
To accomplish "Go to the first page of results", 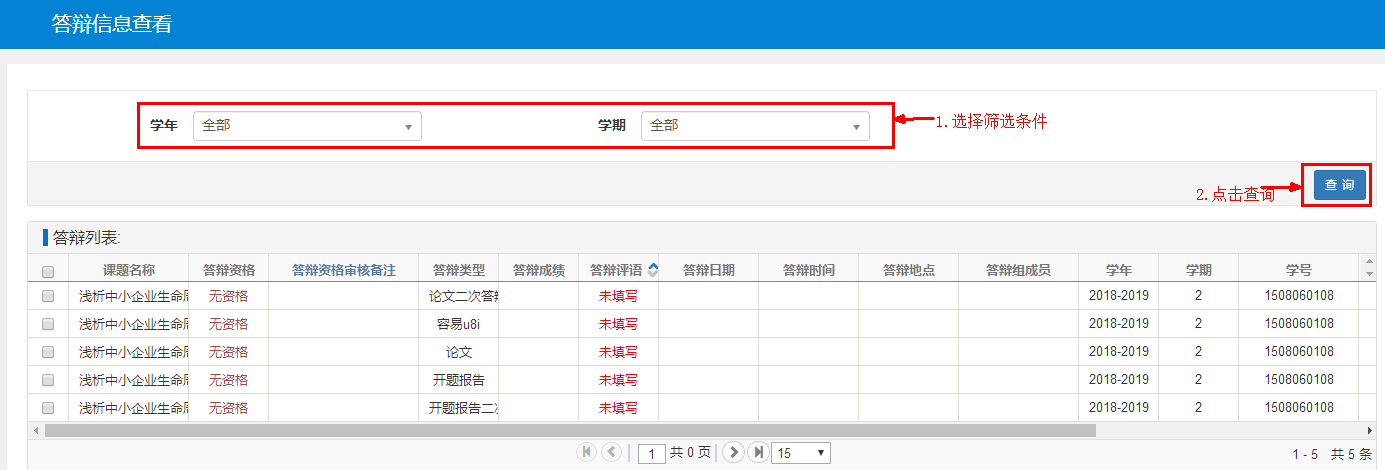I will coord(587,453).
